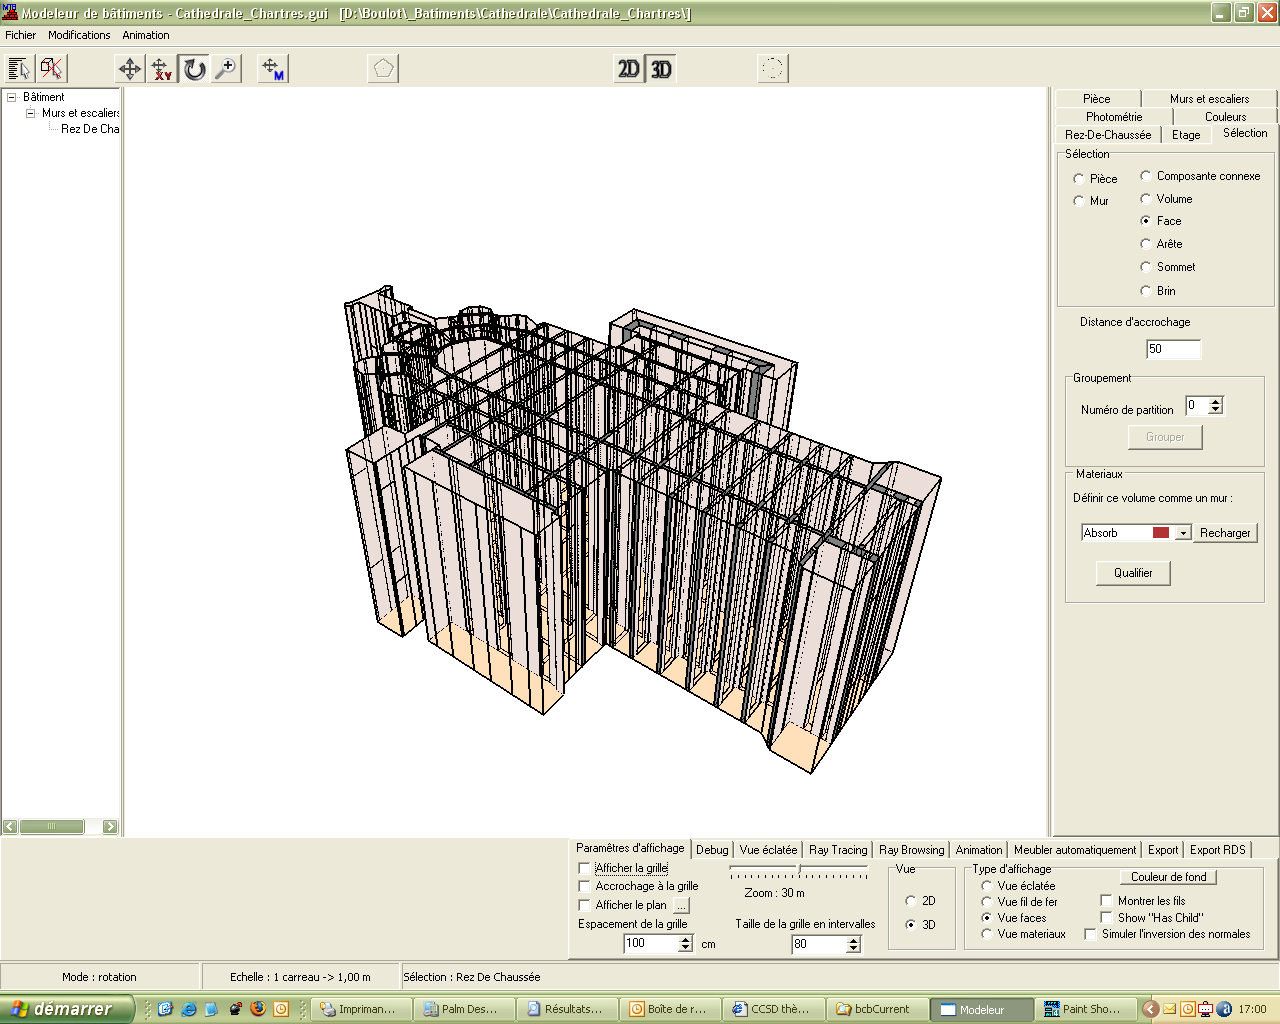This screenshot has width=1280, height=1024.
Task: Click the crossed-out cube deselect tool
Action: point(52,69)
